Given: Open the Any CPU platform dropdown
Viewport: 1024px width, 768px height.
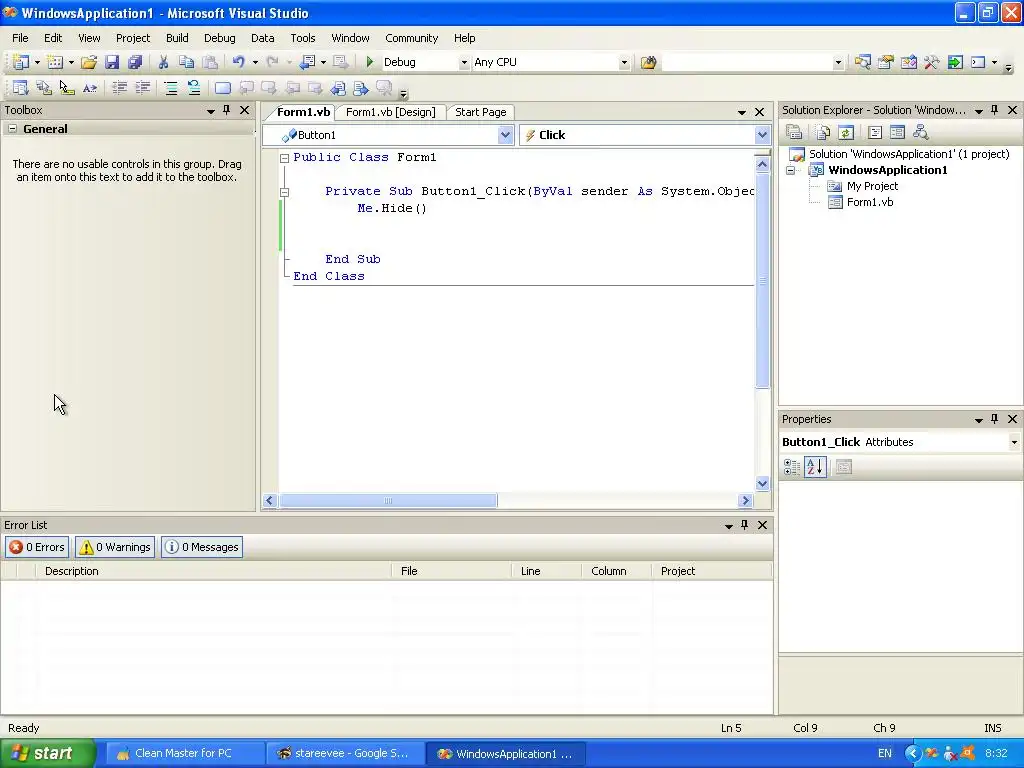Looking at the screenshot, I should tap(624, 62).
